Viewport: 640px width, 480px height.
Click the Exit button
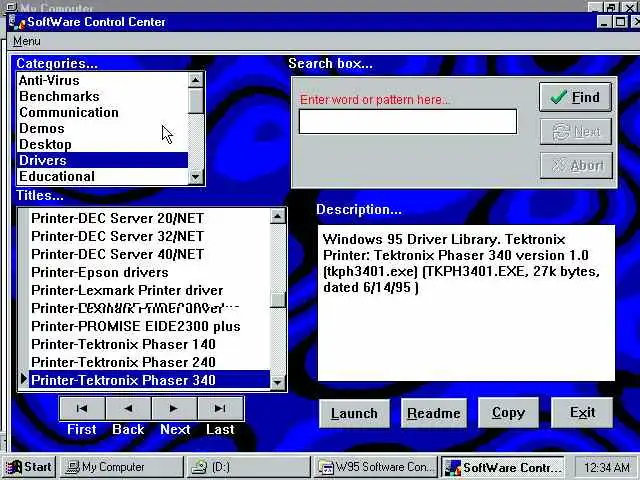click(582, 413)
